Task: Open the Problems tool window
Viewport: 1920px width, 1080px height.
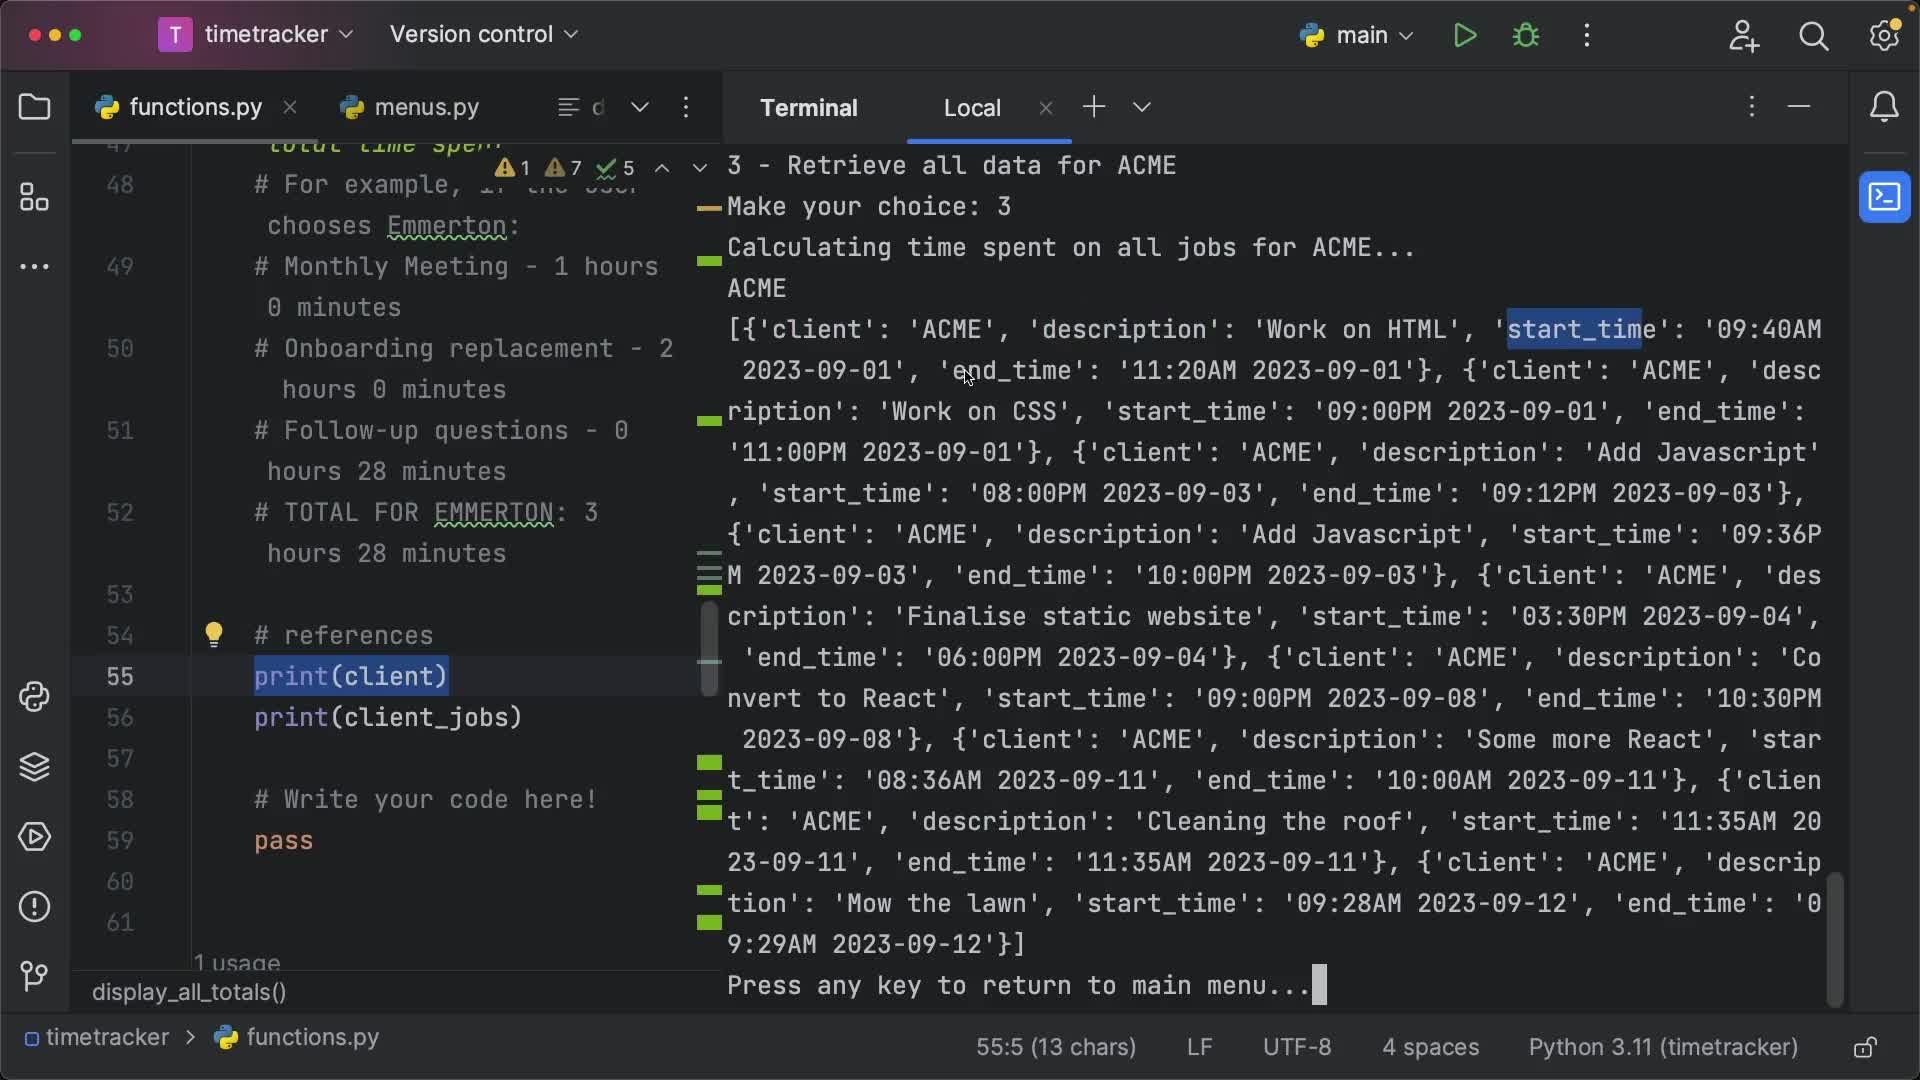Action: pyautogui.click(x=35, y=906)
